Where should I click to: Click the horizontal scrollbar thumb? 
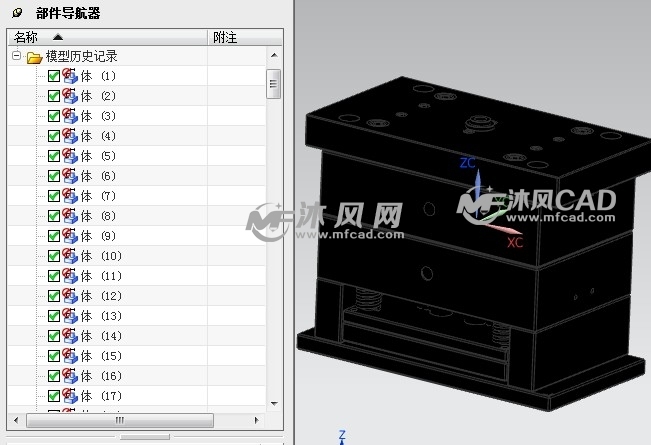click(x=120, y=420)
